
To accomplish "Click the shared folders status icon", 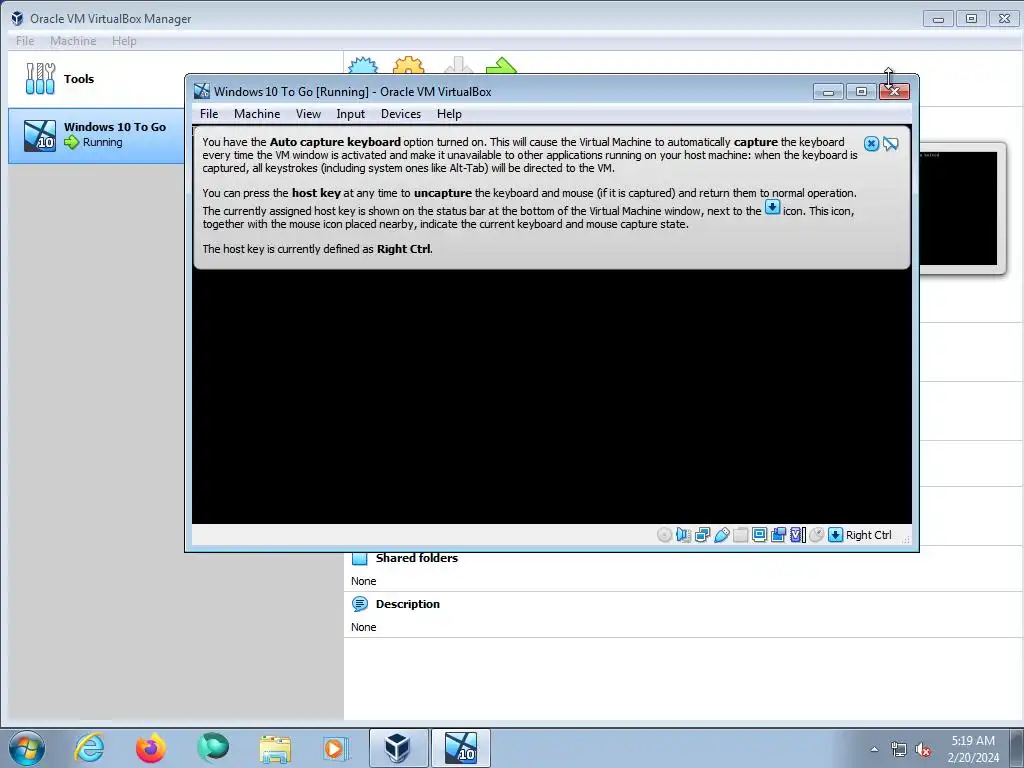I will 740,535.
